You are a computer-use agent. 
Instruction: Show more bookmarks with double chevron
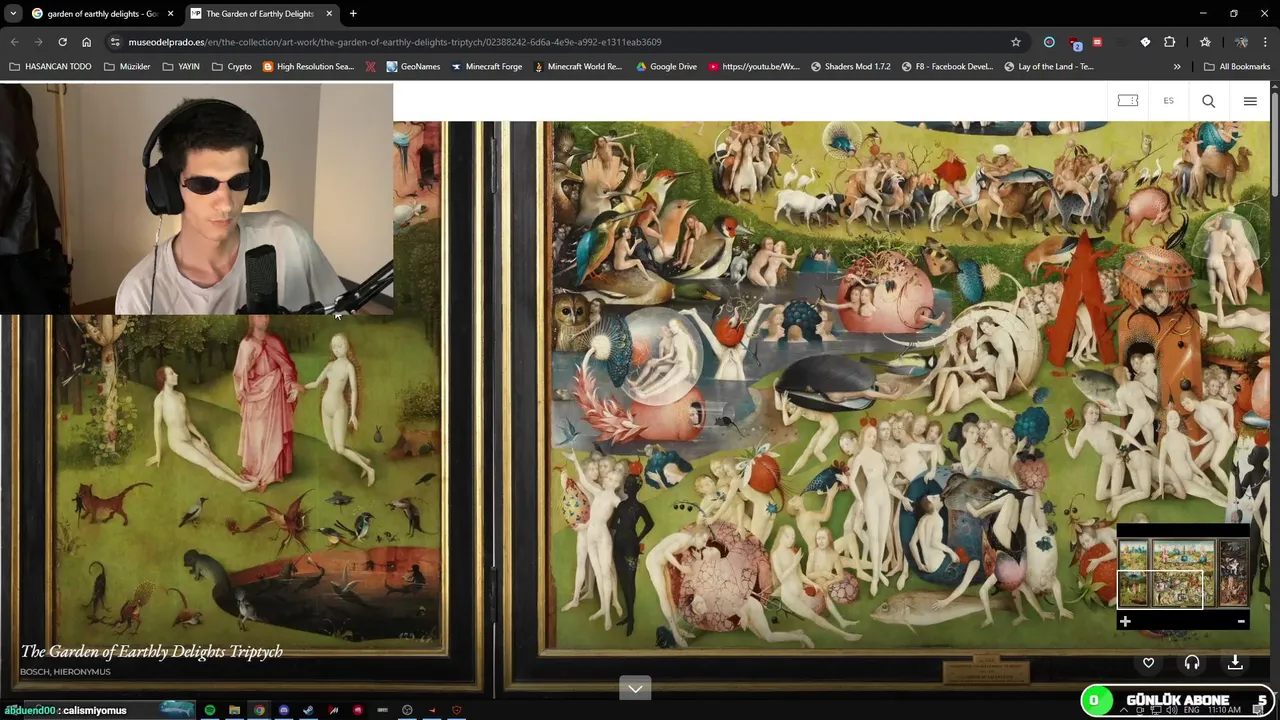coord(1177,67)
